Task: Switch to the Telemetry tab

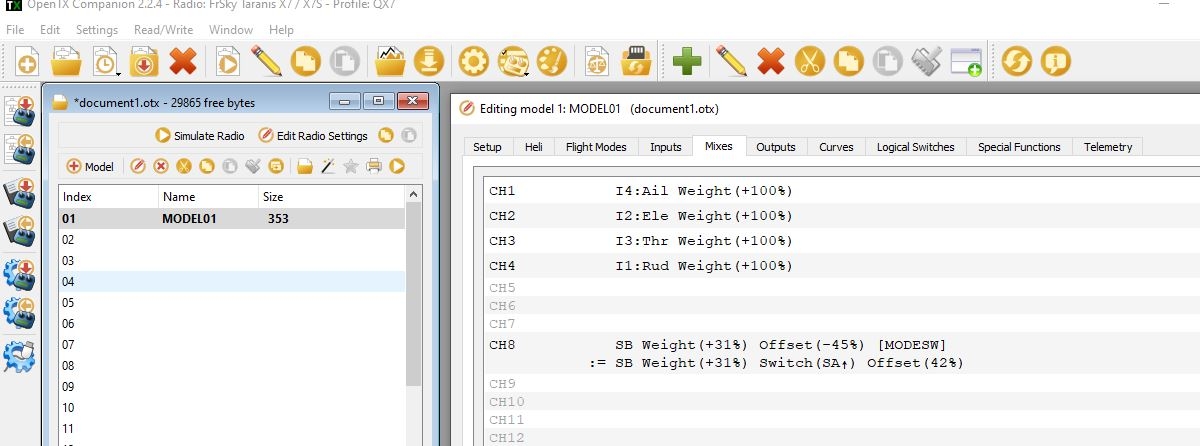Action: tap(1107, 147)
